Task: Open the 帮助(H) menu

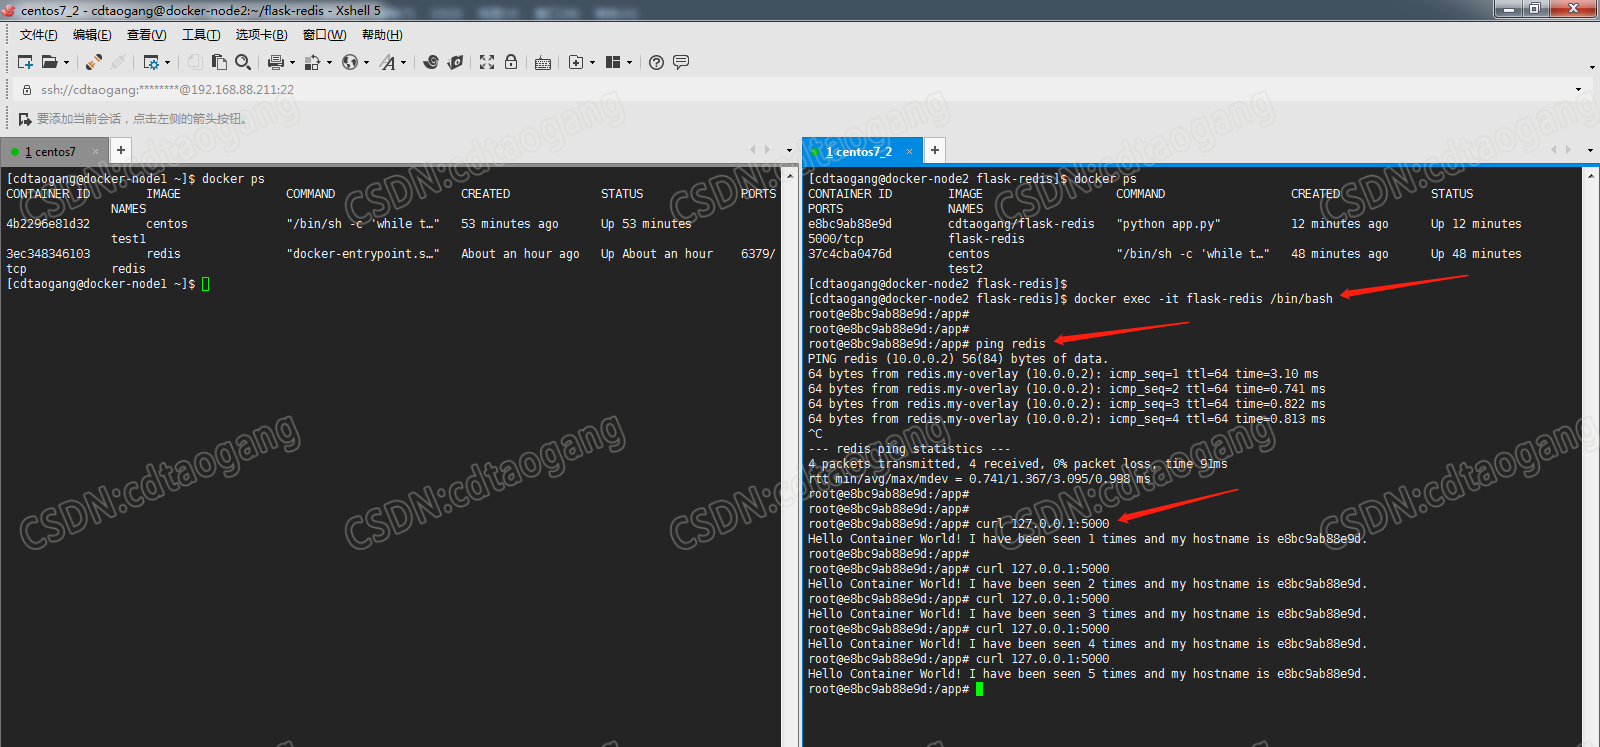Action: [x=382, y=35]
